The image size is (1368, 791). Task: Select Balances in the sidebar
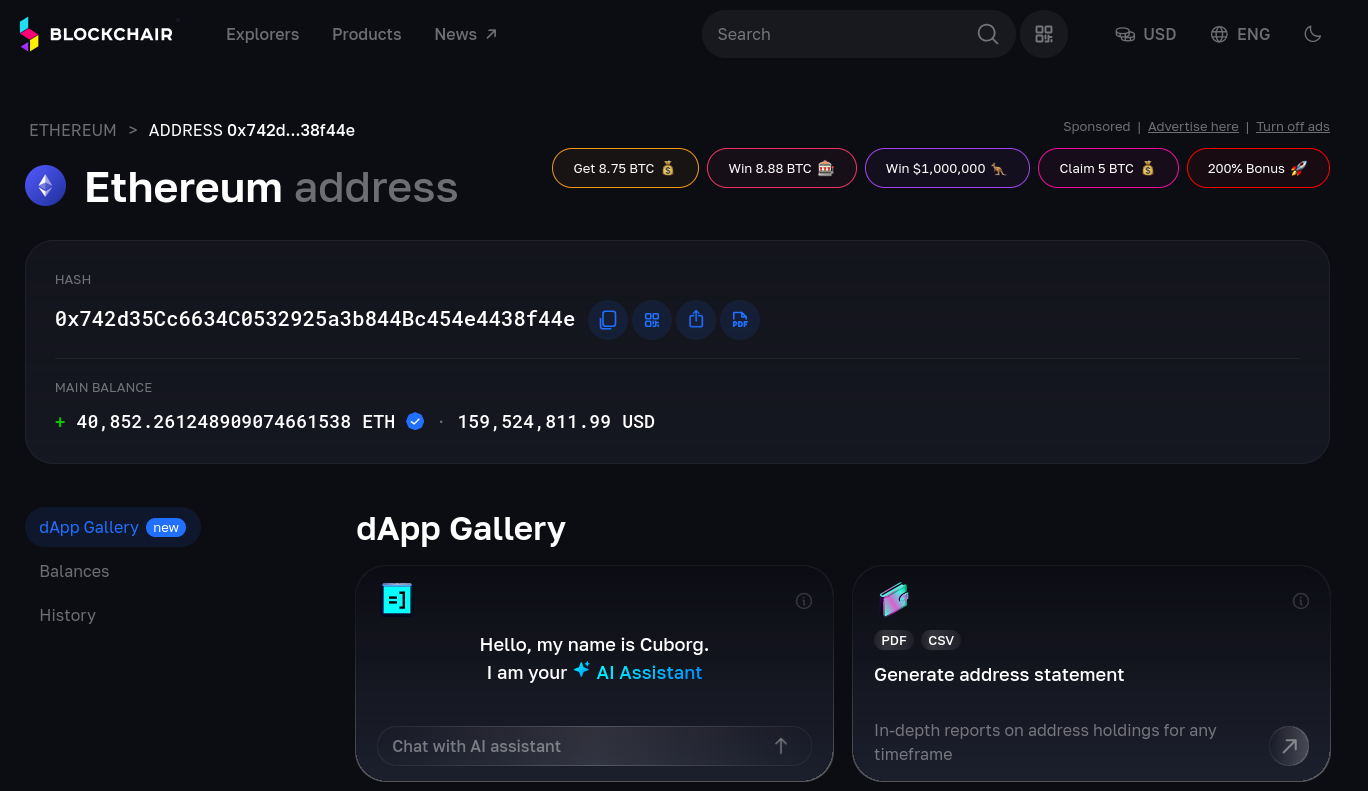pyautogui.click(x=74, y=571)
